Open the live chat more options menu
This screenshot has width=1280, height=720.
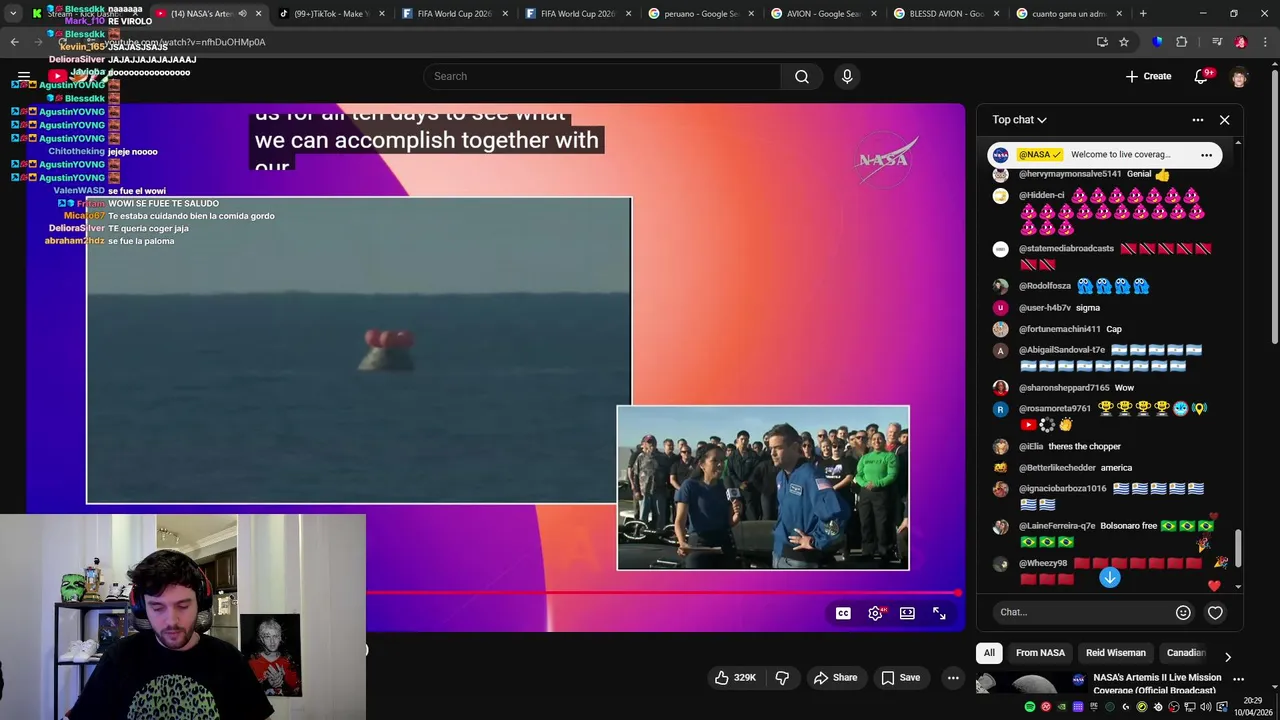pos(1197,120)
